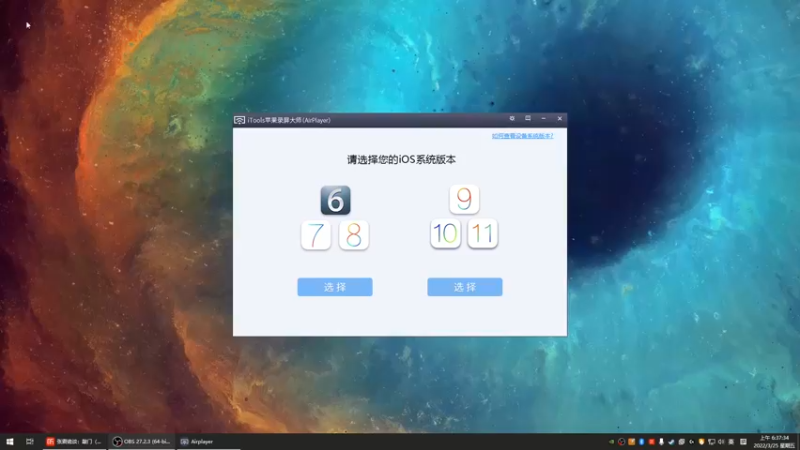Click the red square tray icon

(x=652, y=442)
